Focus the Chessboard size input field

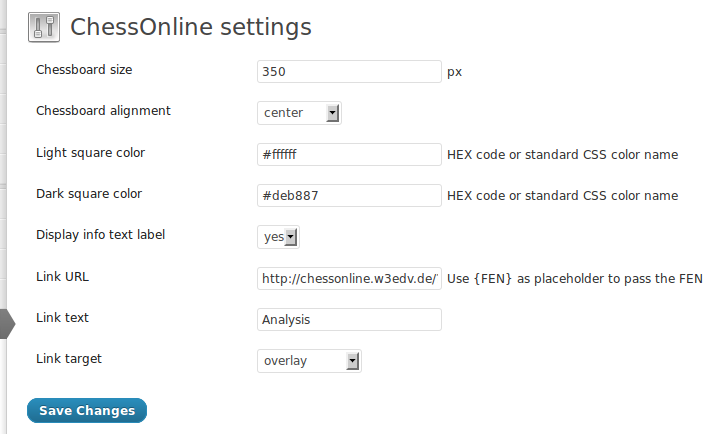pos(349,72)
